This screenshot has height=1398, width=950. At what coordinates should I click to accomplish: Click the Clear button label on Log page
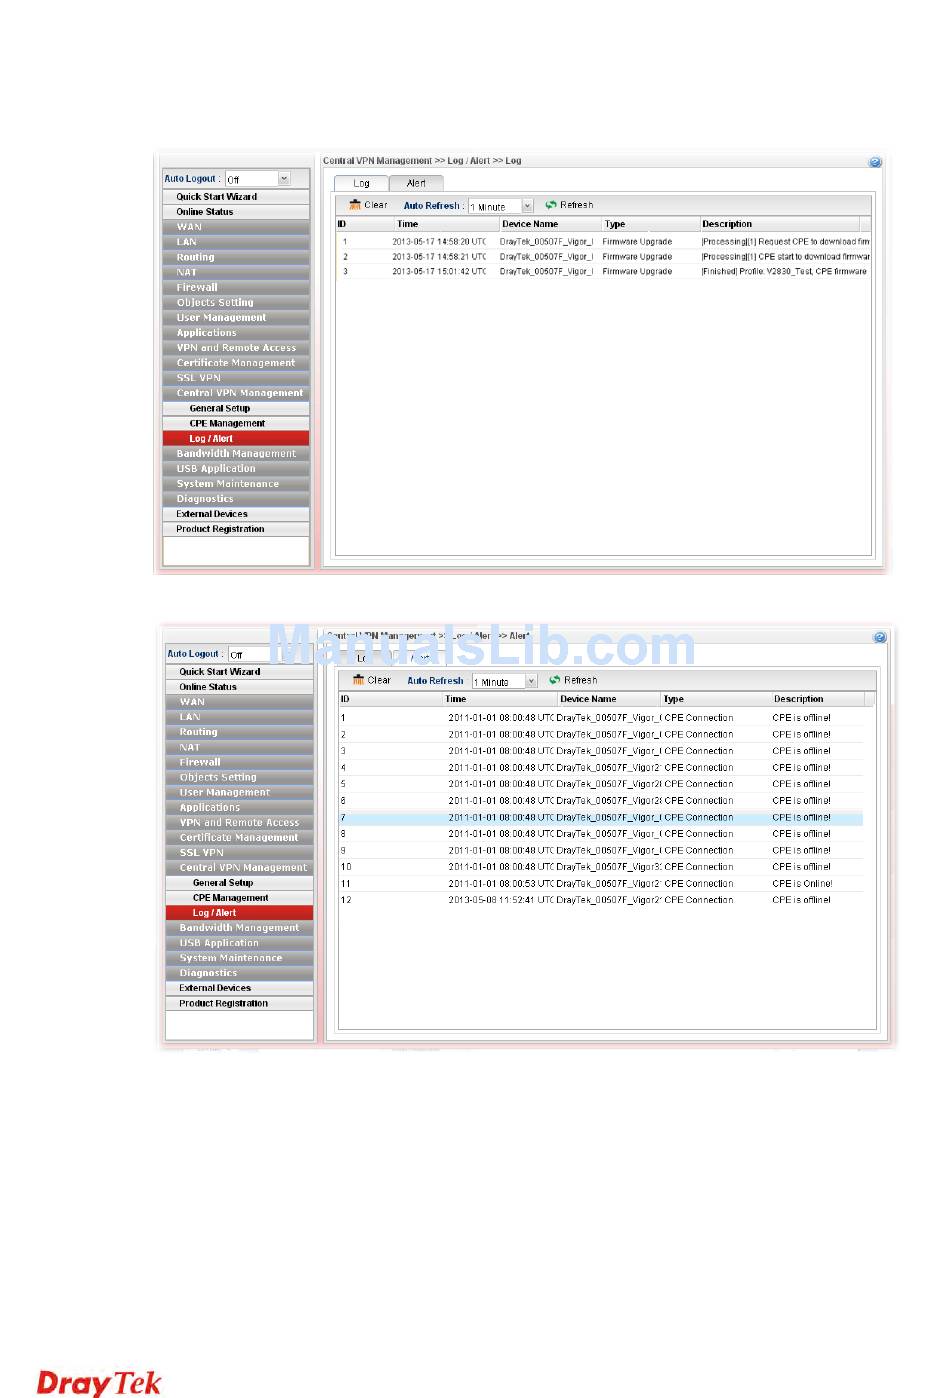tap(376, 205)
